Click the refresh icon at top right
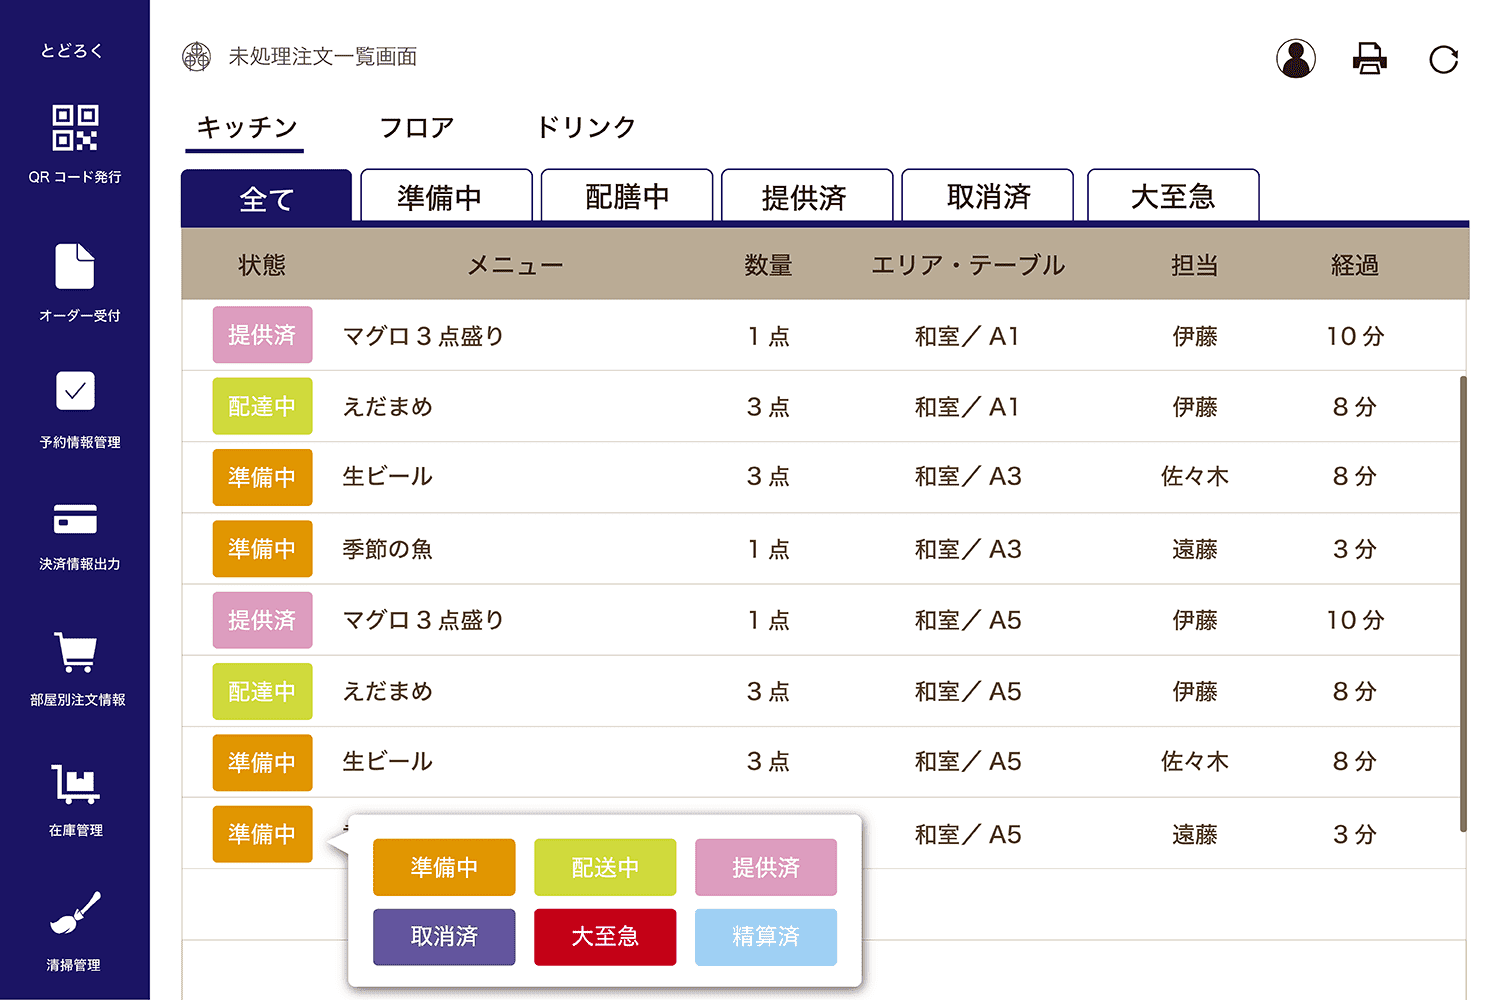 [1443, 60]
